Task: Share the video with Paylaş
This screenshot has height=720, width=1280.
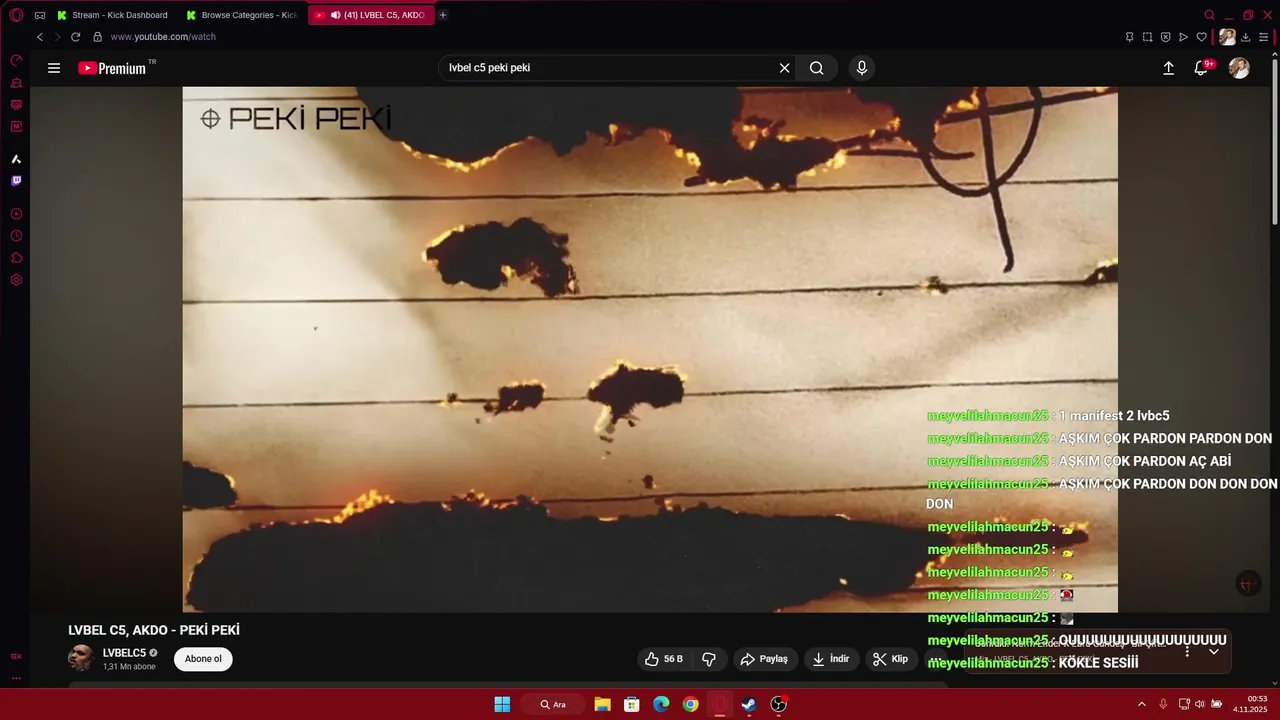Action: (764, 659)
